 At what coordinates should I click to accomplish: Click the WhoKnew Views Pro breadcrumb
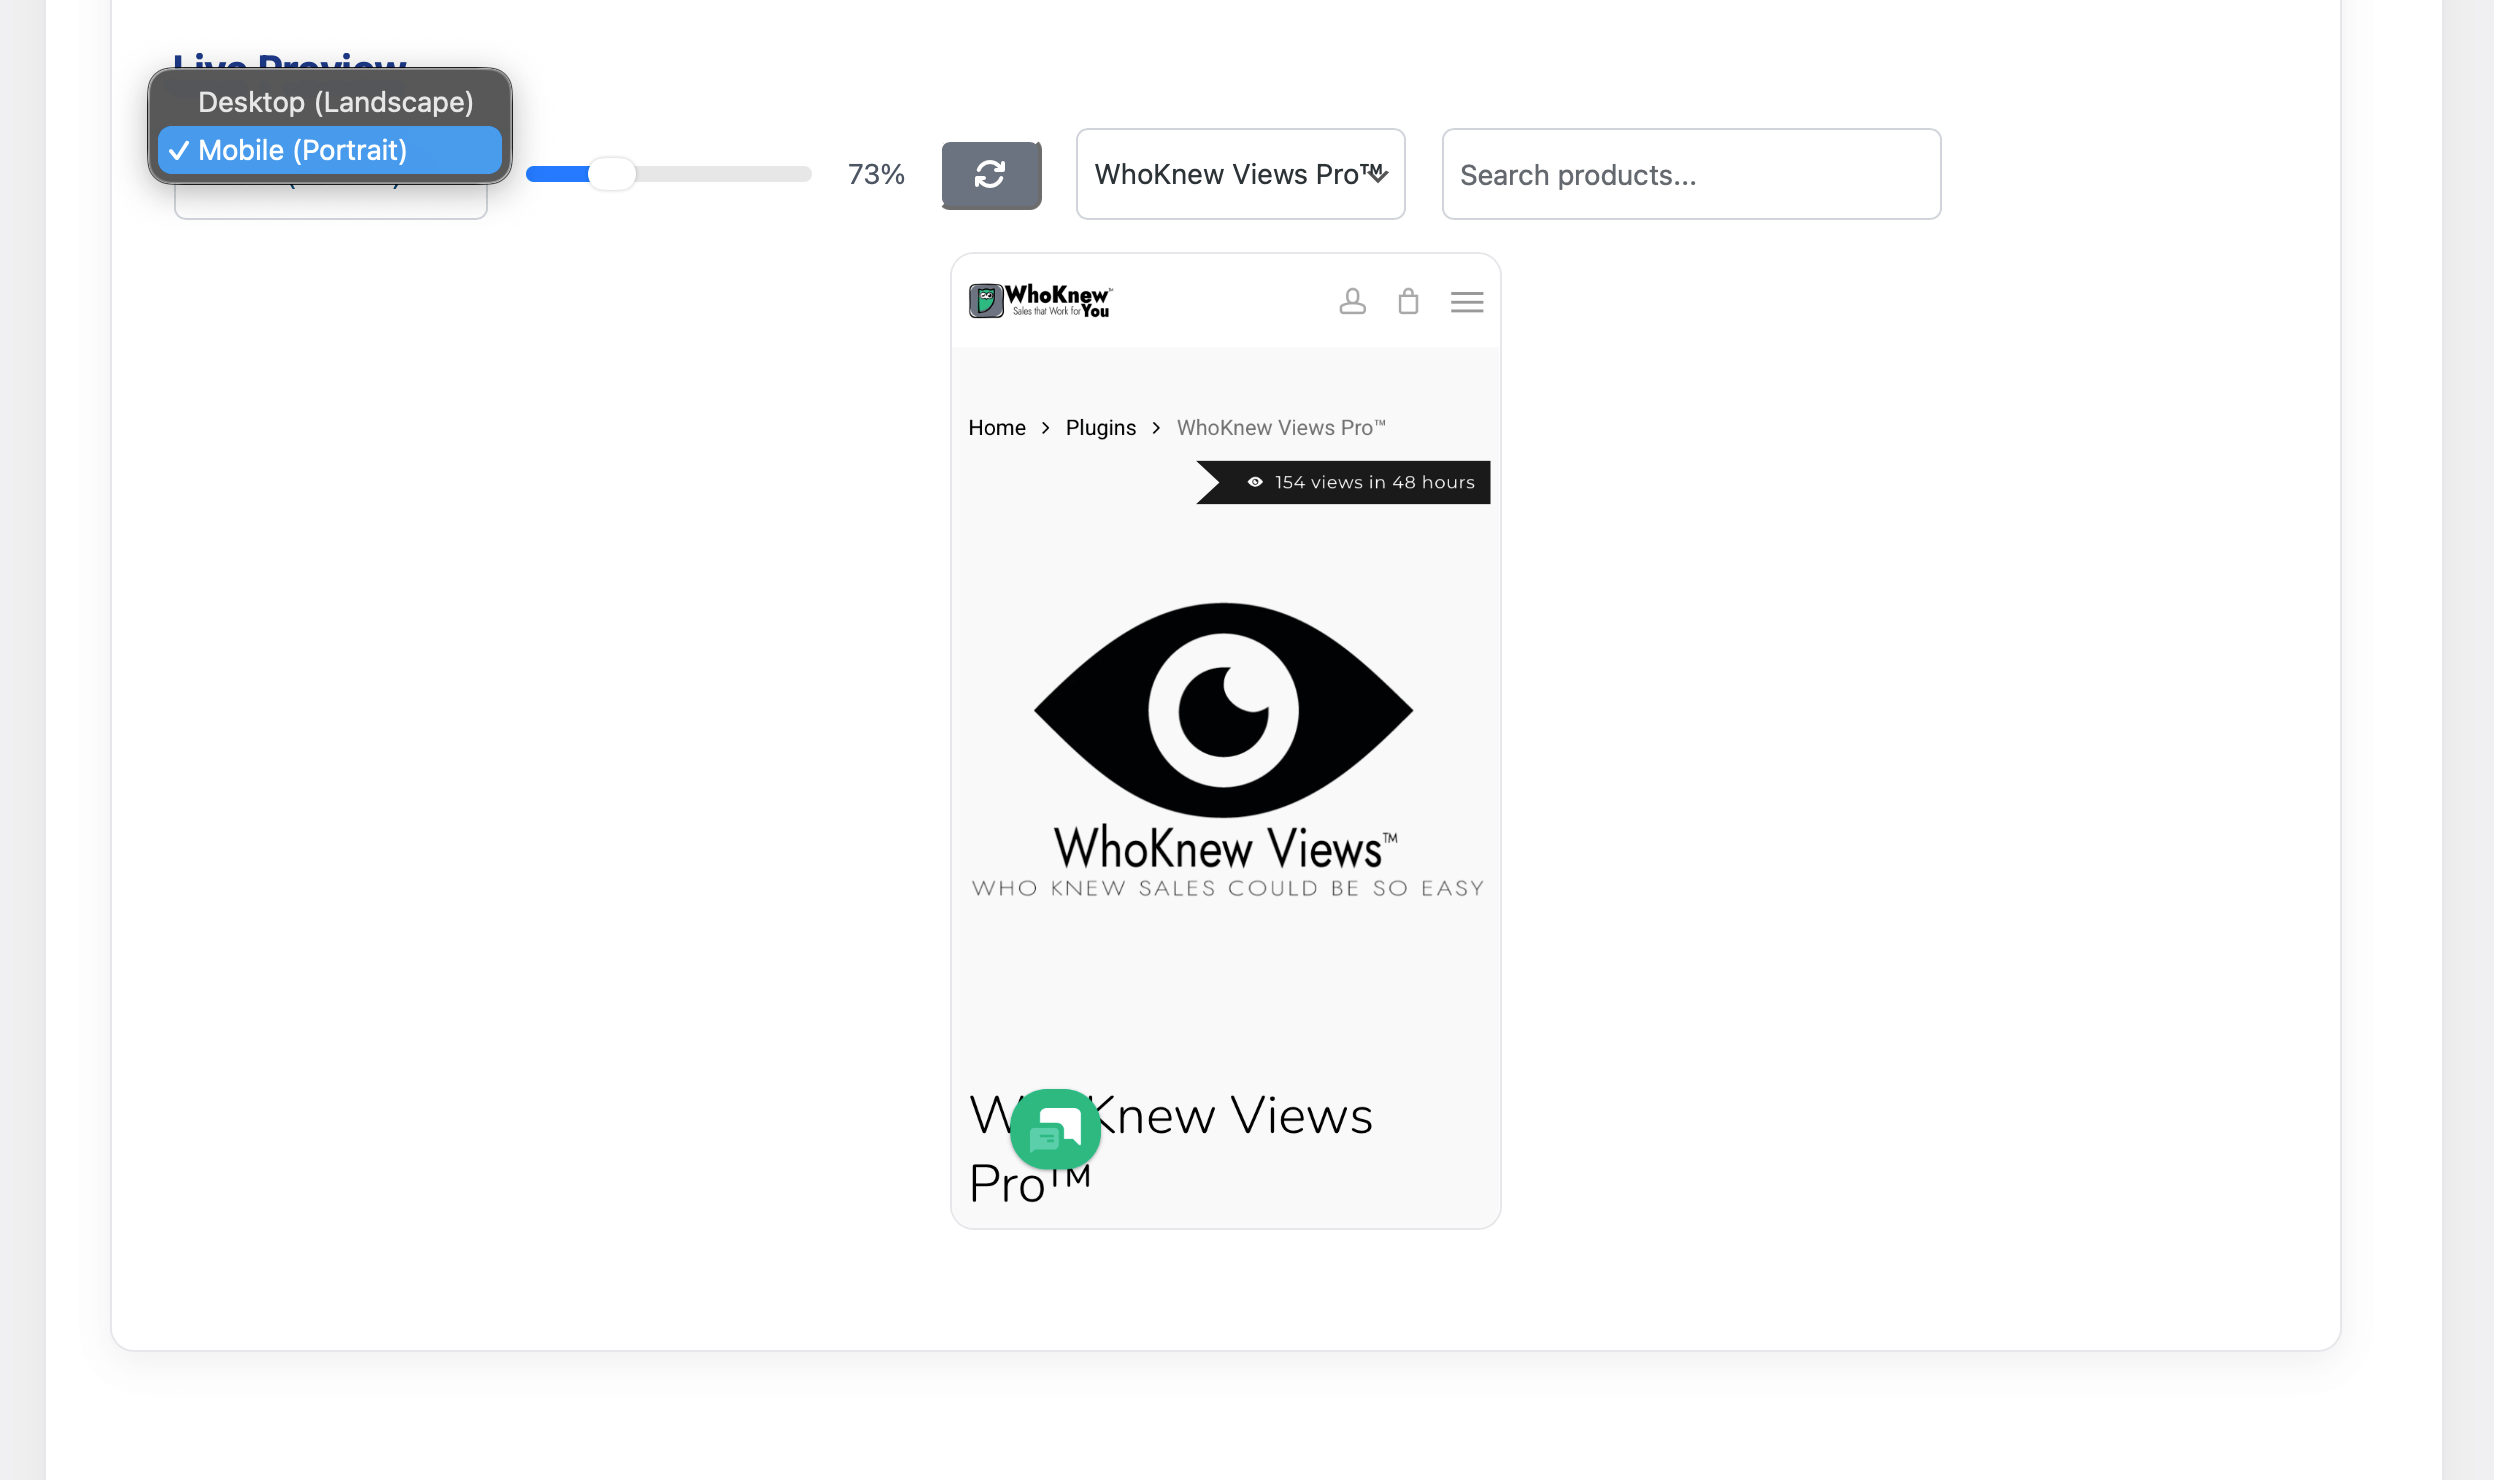pos(1281,427)
